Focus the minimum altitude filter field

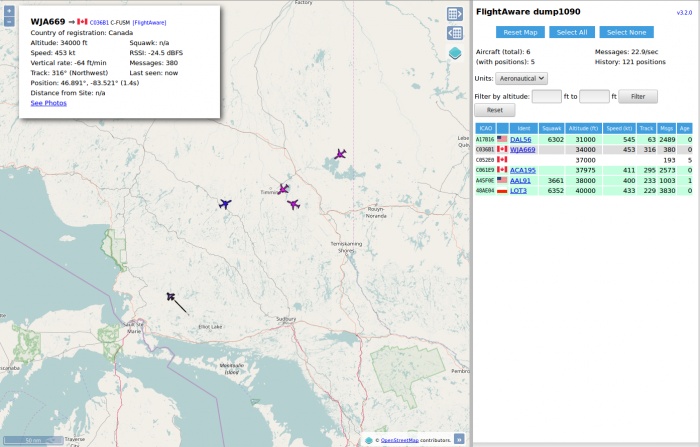click(547, 96)
